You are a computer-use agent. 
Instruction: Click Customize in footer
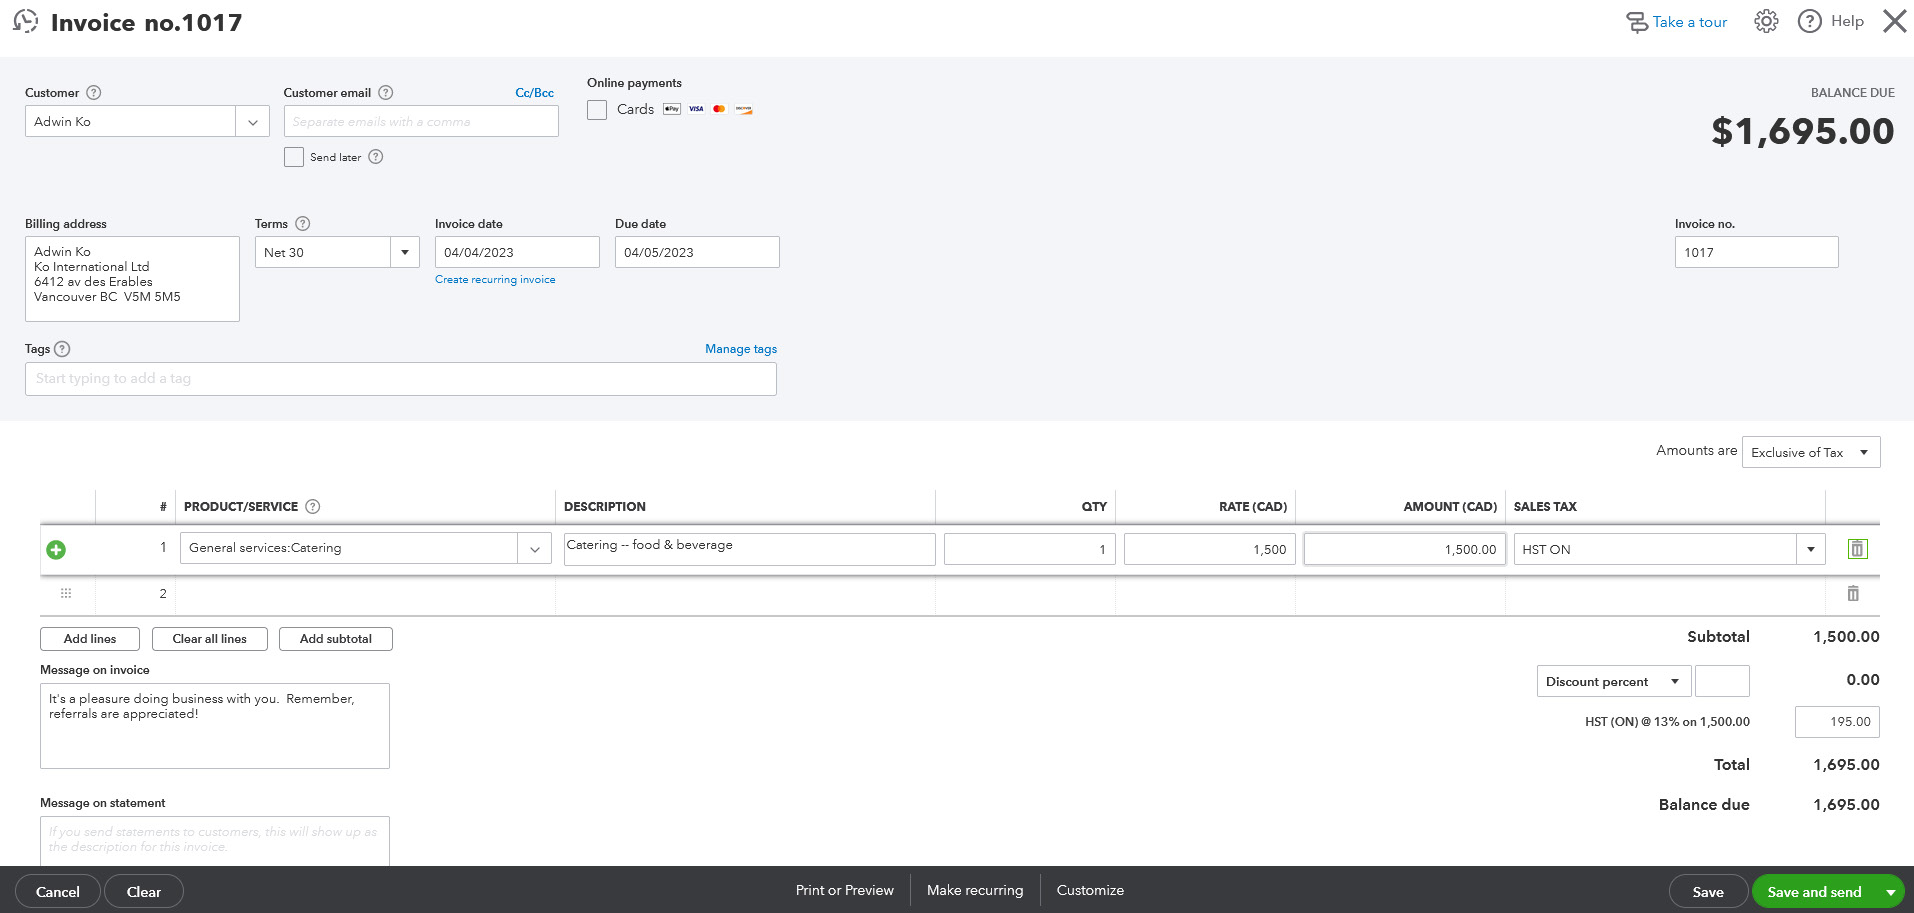click(1090, 890)
